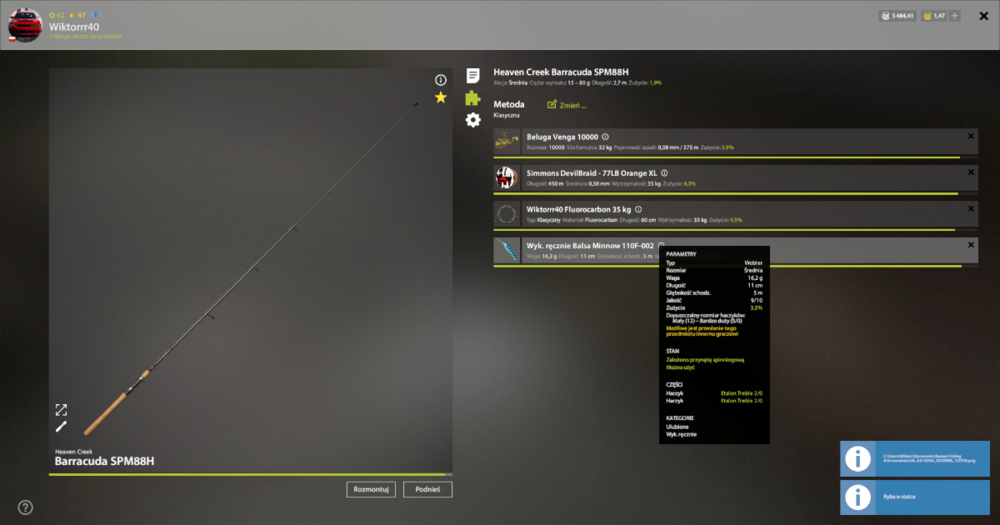This screenshot has height=525, width=1000.
Task: Click the Rozmontuj button
Action: pos(371,489)
